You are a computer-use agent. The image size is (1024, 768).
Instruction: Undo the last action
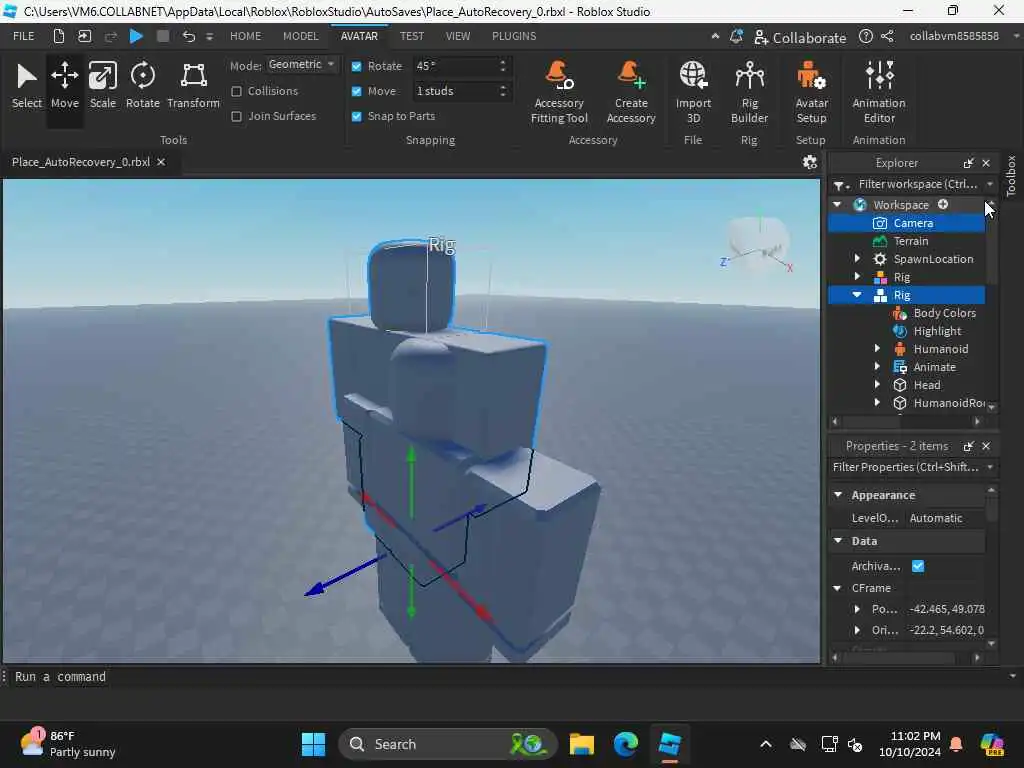tap(189, 36)
